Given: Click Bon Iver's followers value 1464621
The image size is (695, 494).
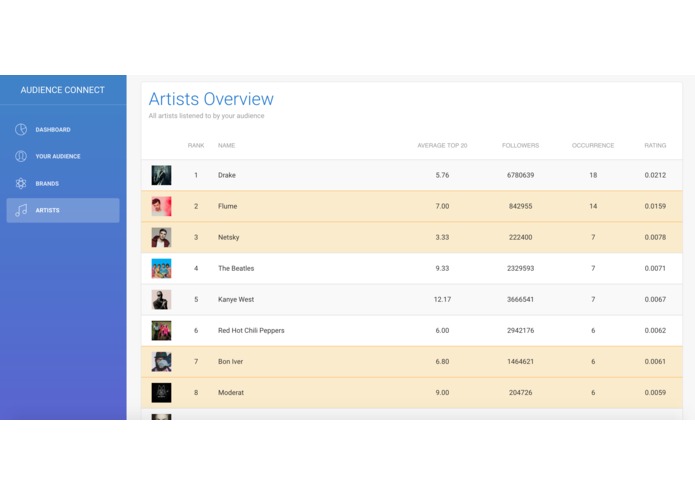Looking at the screenshot, I should (x=520, y=362).
